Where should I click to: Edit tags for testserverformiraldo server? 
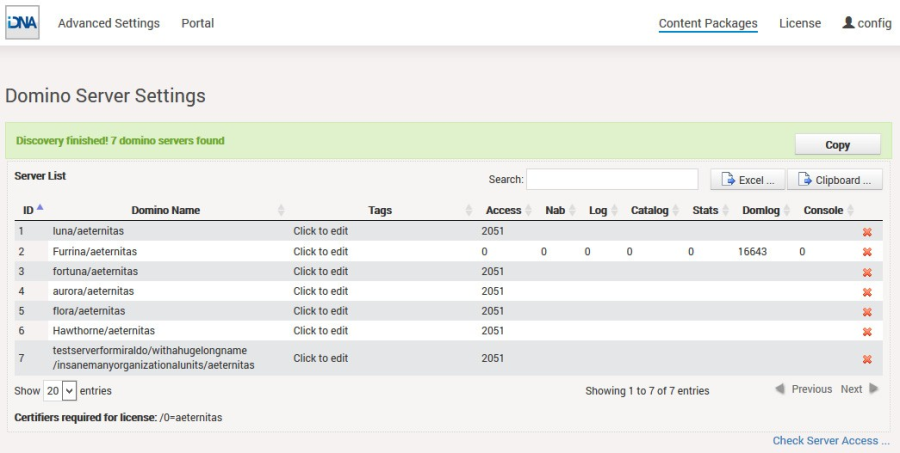tap(320, 358)
